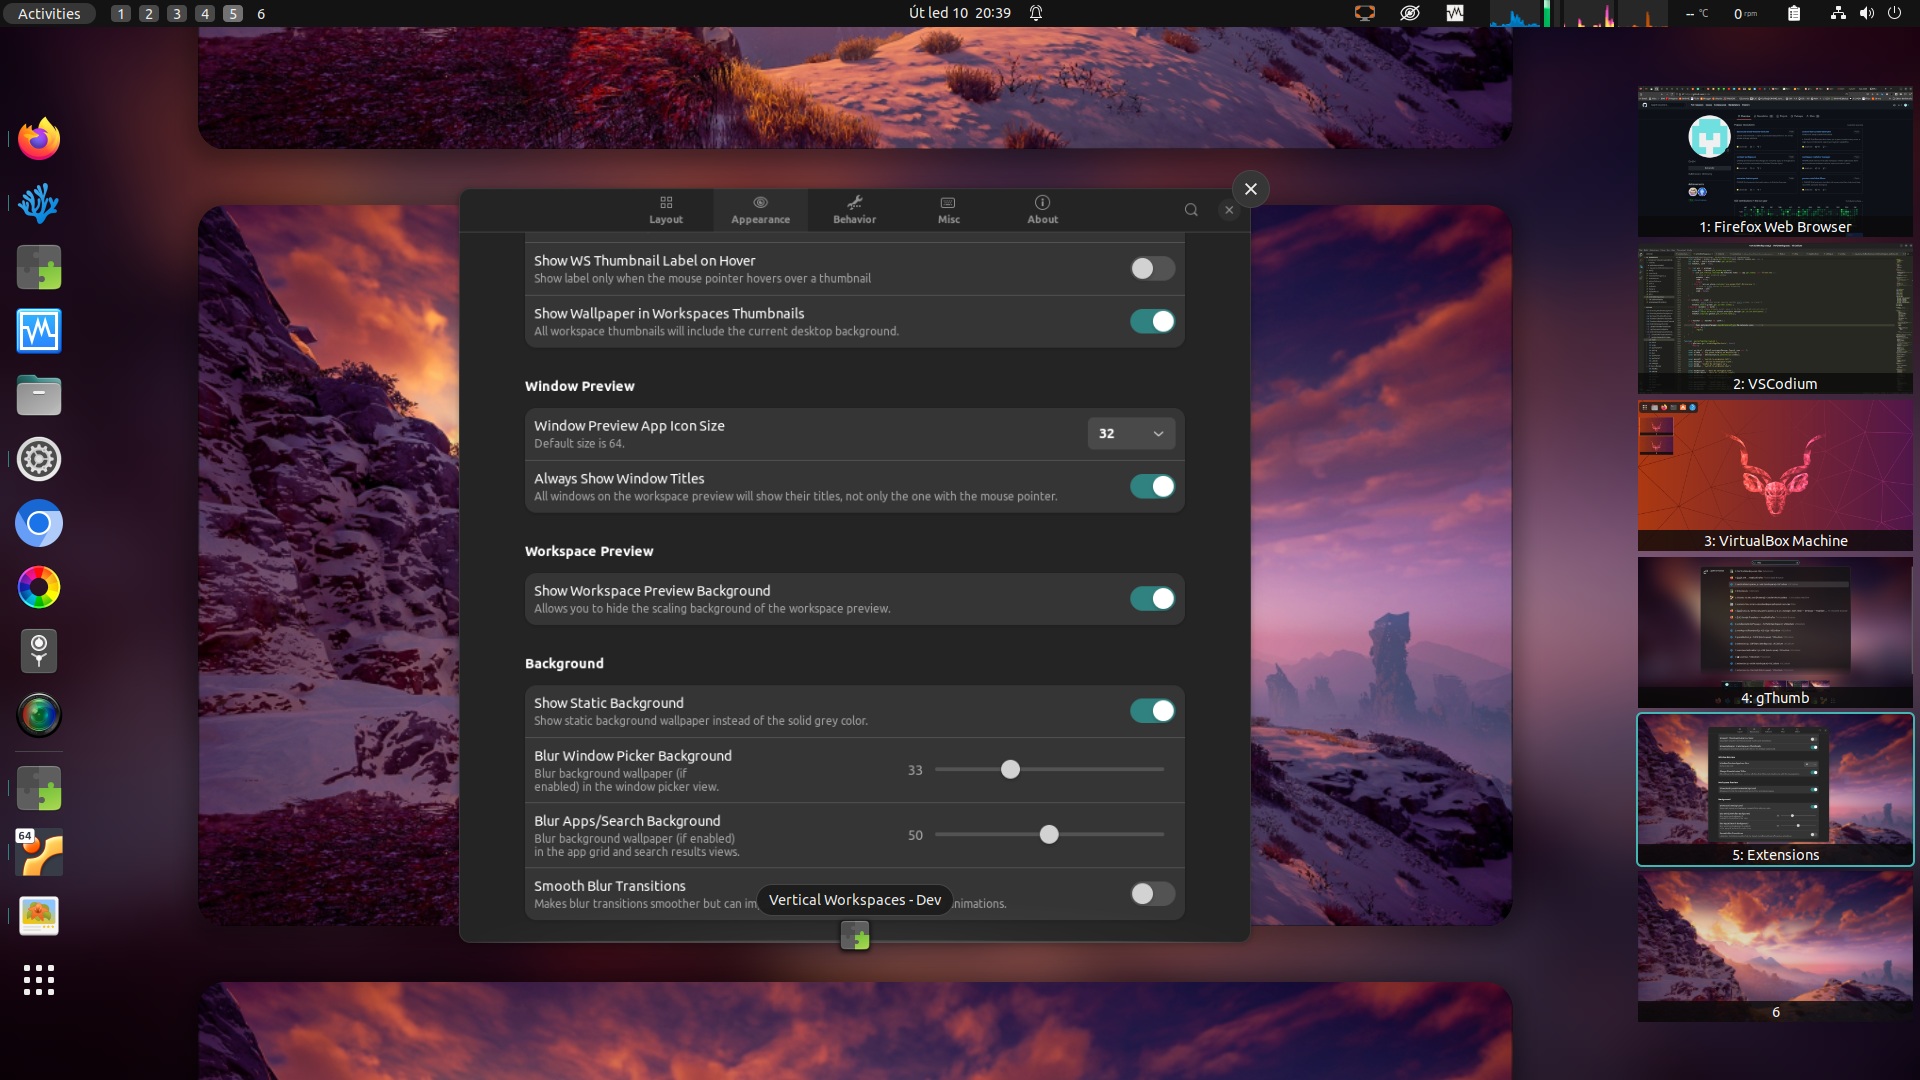The image size is (1920, 1080).
Task: Open the search icon in preferences header
Action: point(1191,210)
